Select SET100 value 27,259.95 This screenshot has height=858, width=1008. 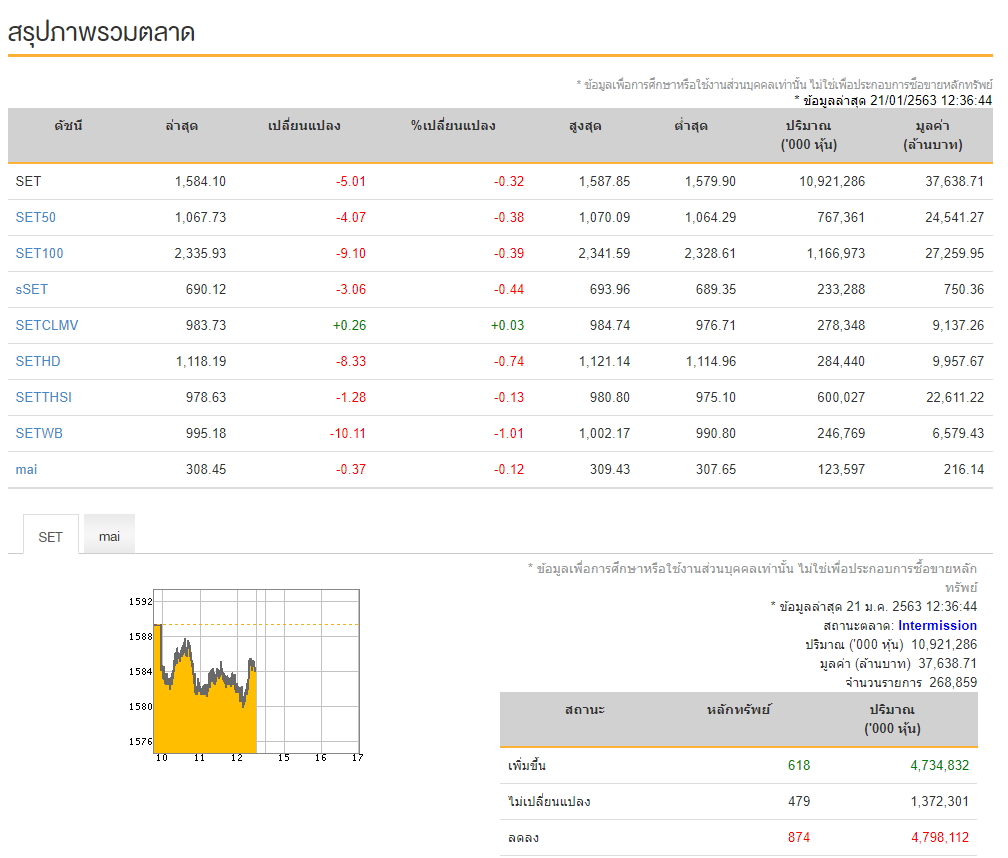coord(955,253)
